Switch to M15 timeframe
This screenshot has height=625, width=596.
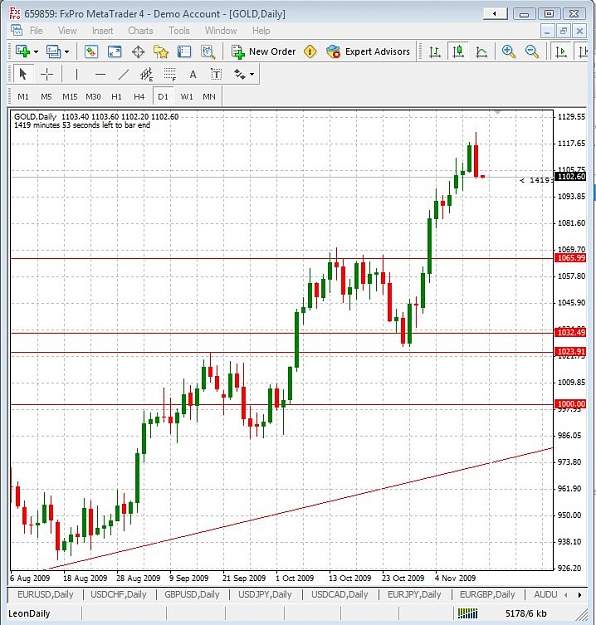tap(70, 97)
